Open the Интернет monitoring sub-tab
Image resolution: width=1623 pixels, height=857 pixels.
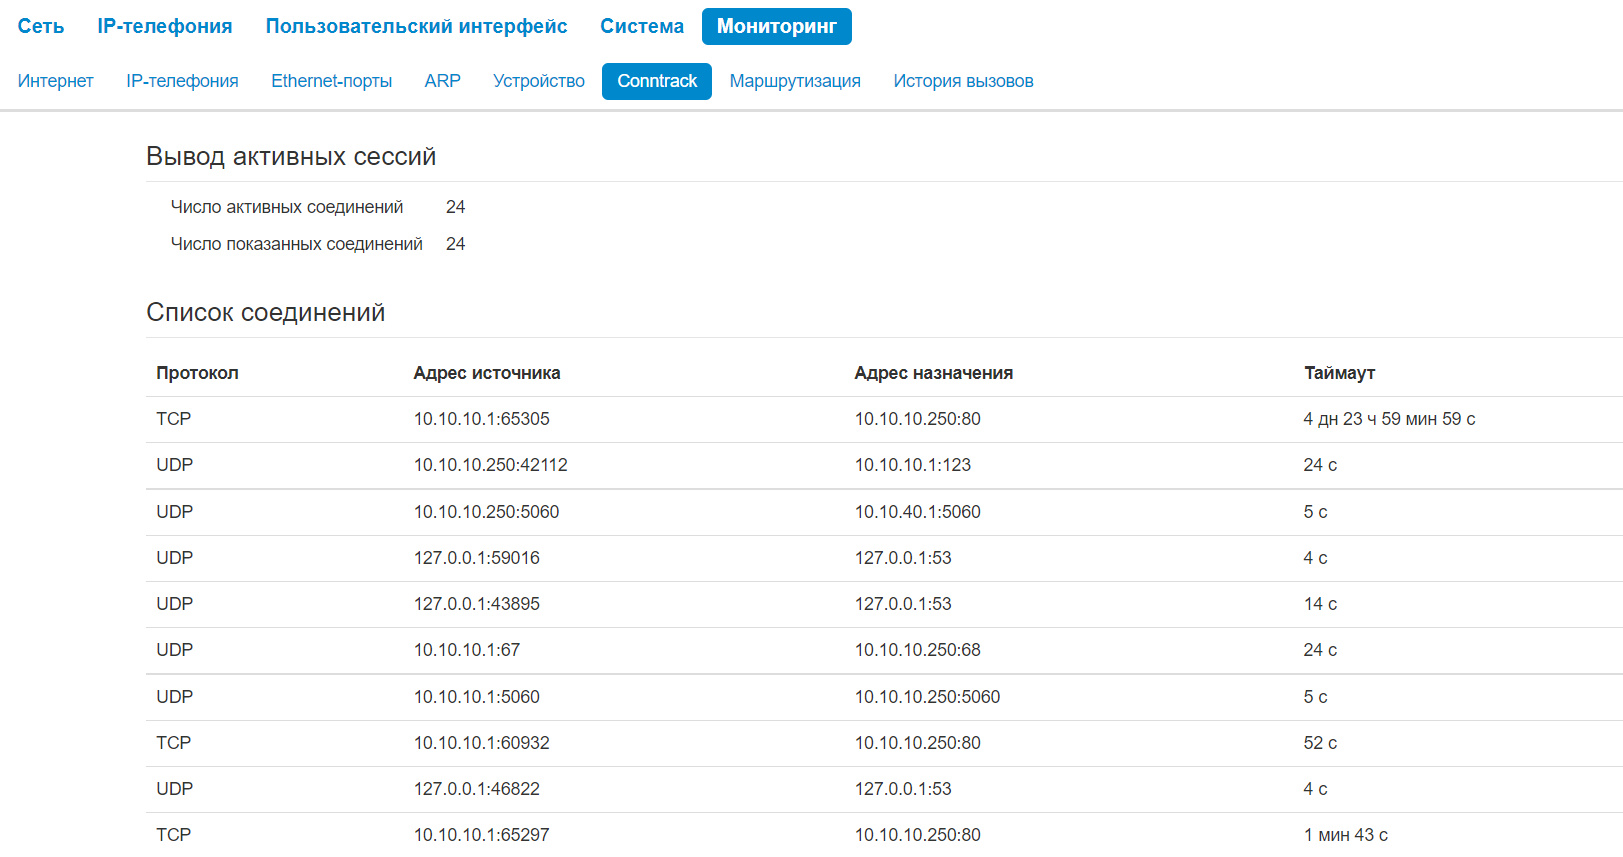click(x=55, y=81)
